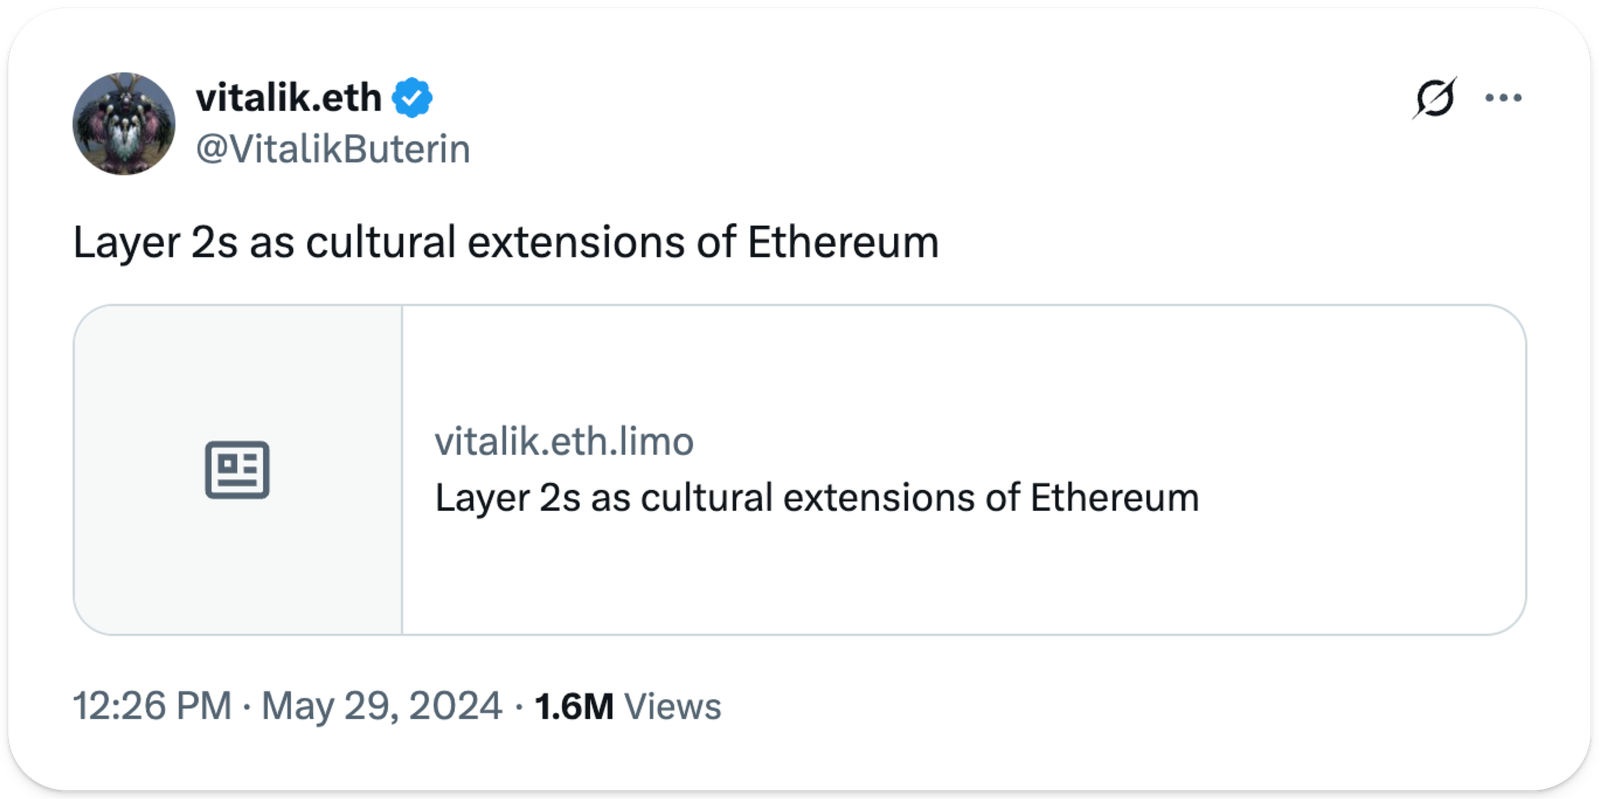
Task: Click the word Ethereum in the tweet text
Action: click(843, 243)
